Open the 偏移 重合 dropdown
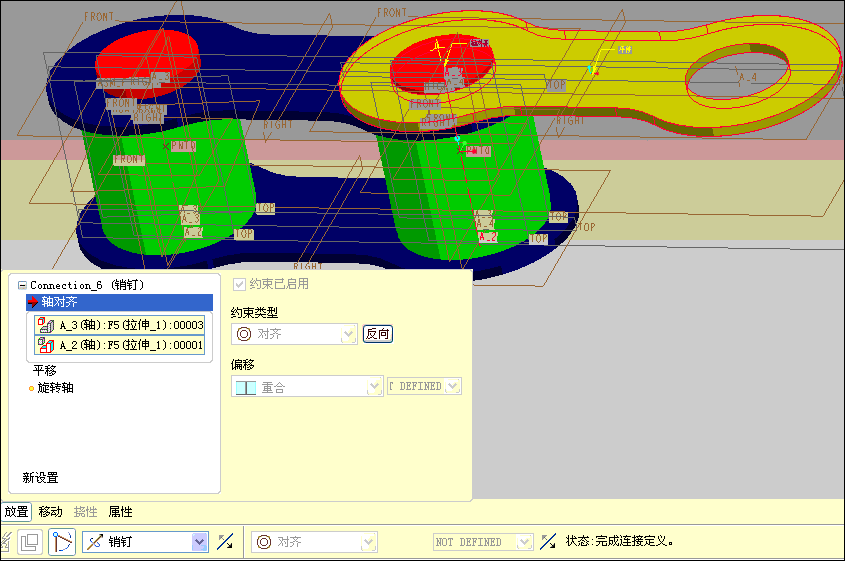The image size is (845, 561). (307, 386)
